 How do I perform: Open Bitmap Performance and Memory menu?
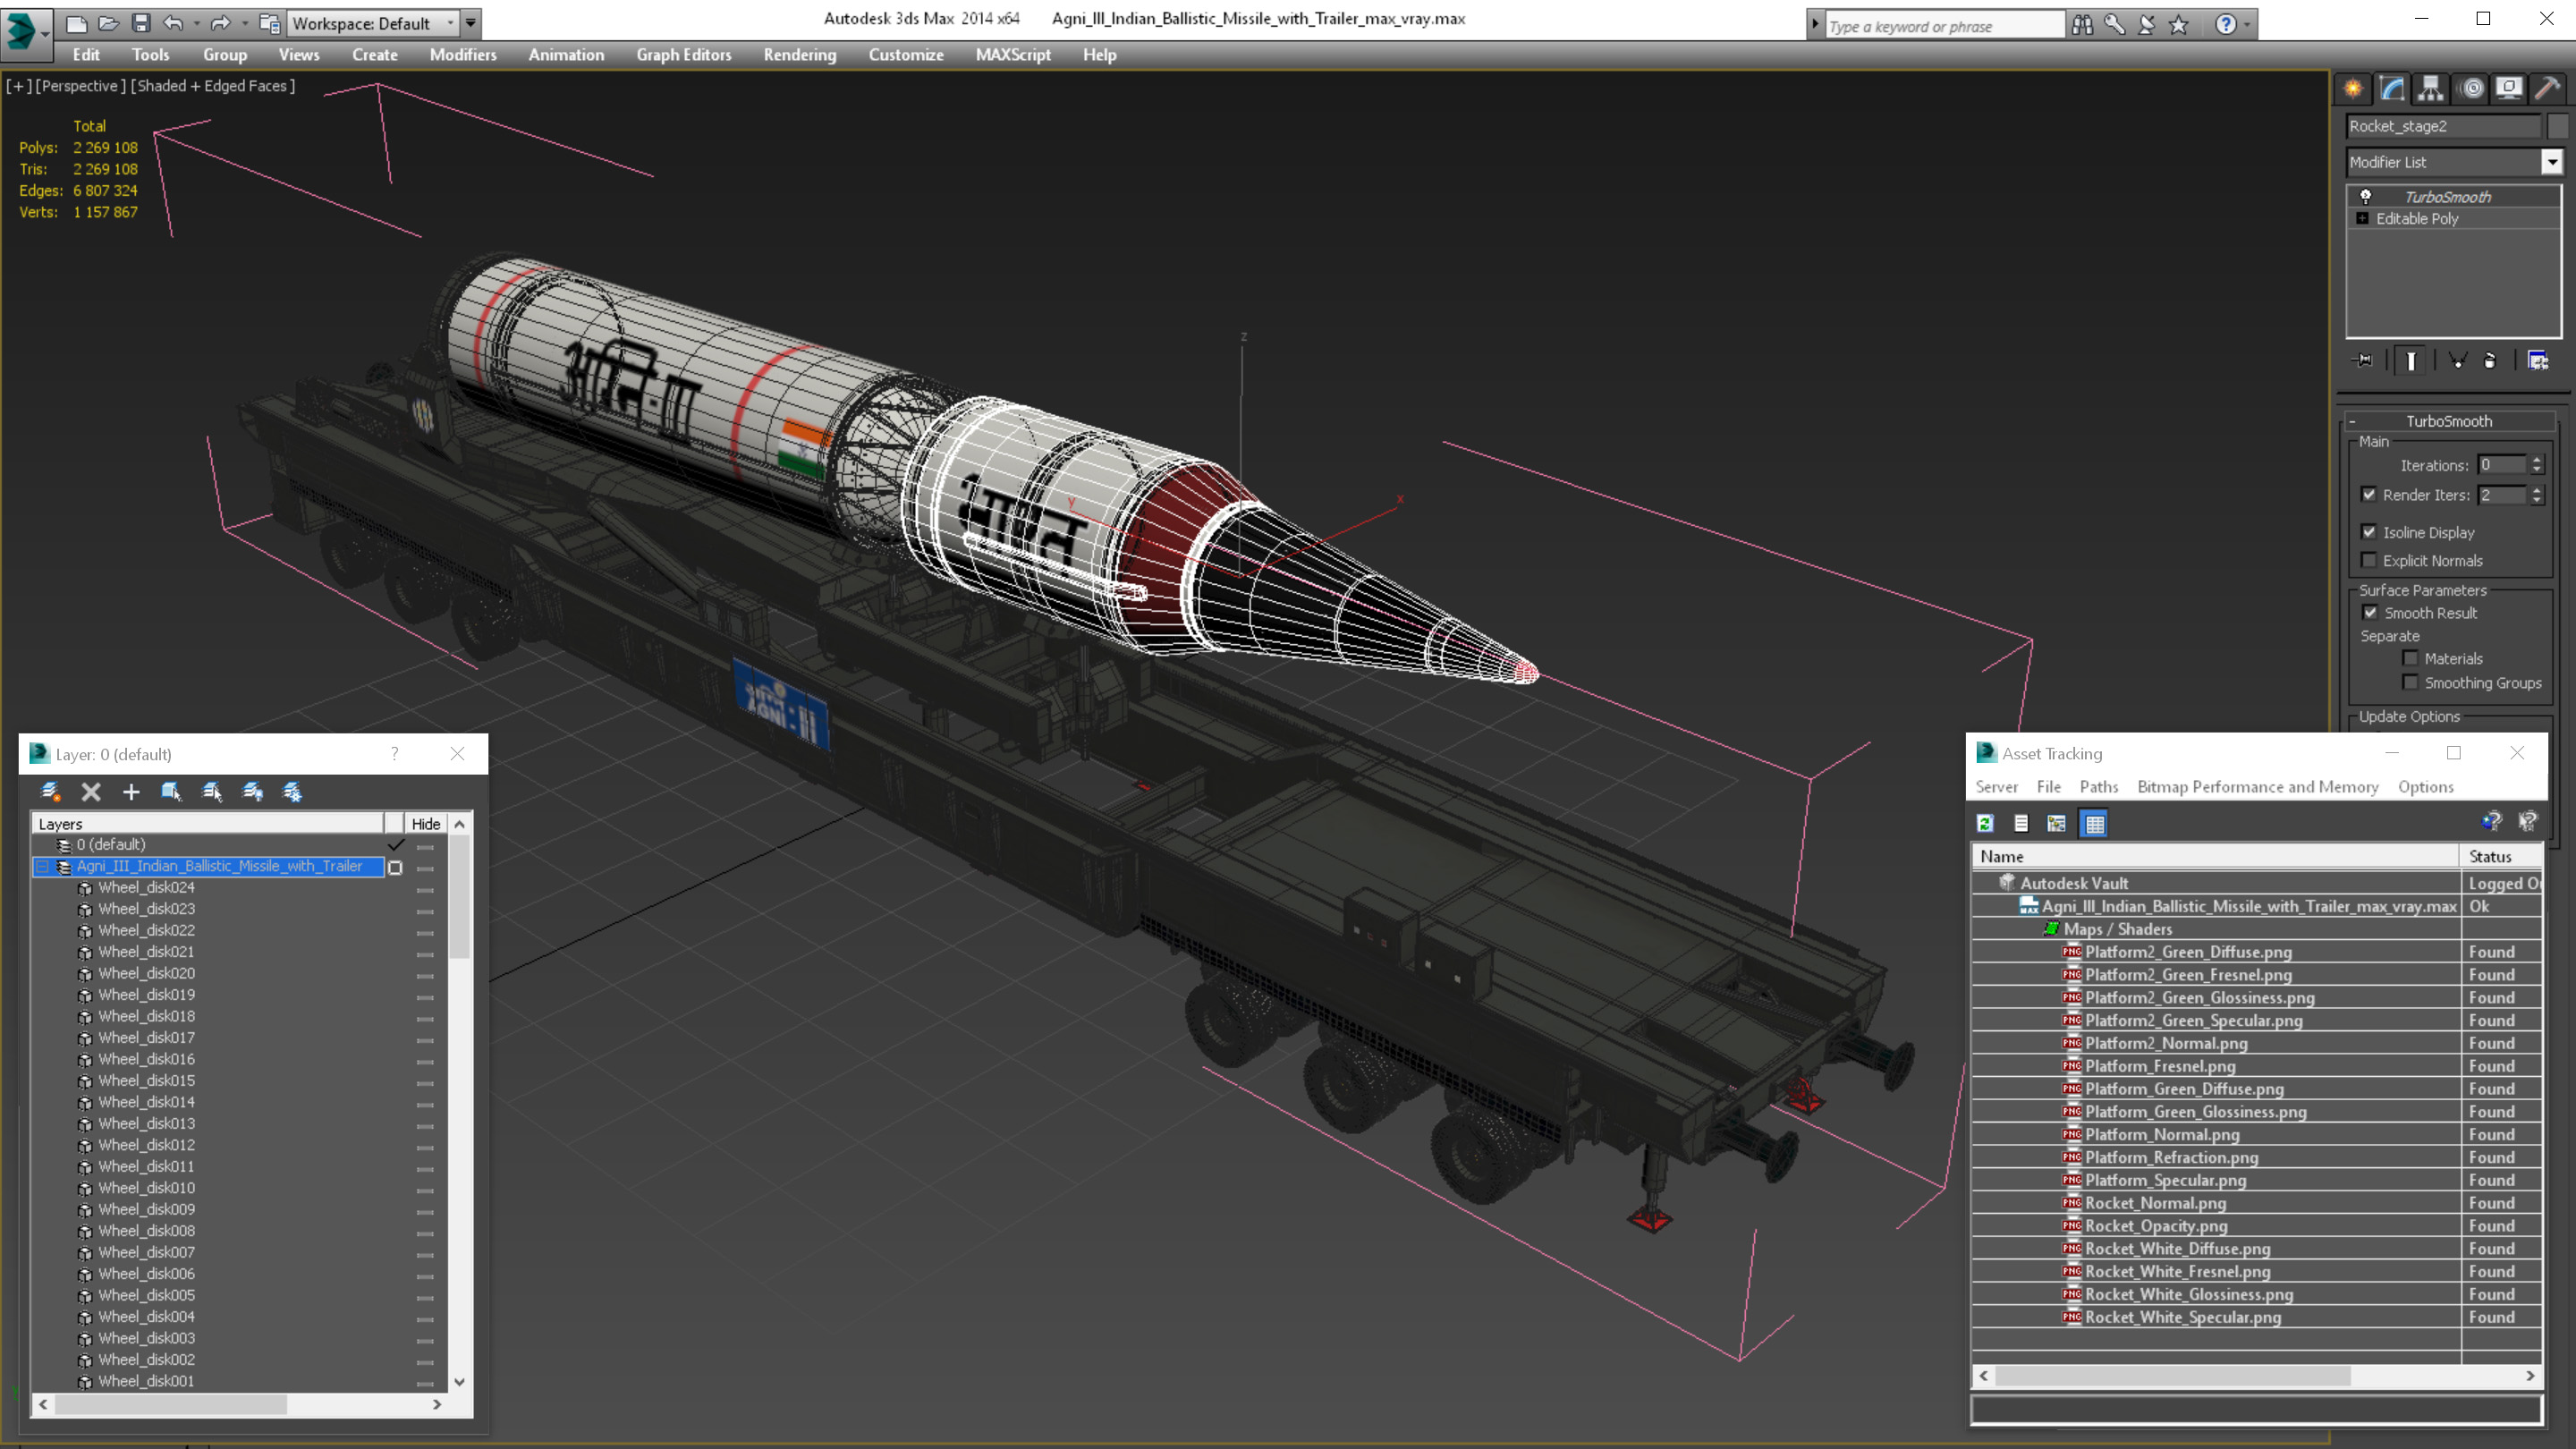point(2258,787)
